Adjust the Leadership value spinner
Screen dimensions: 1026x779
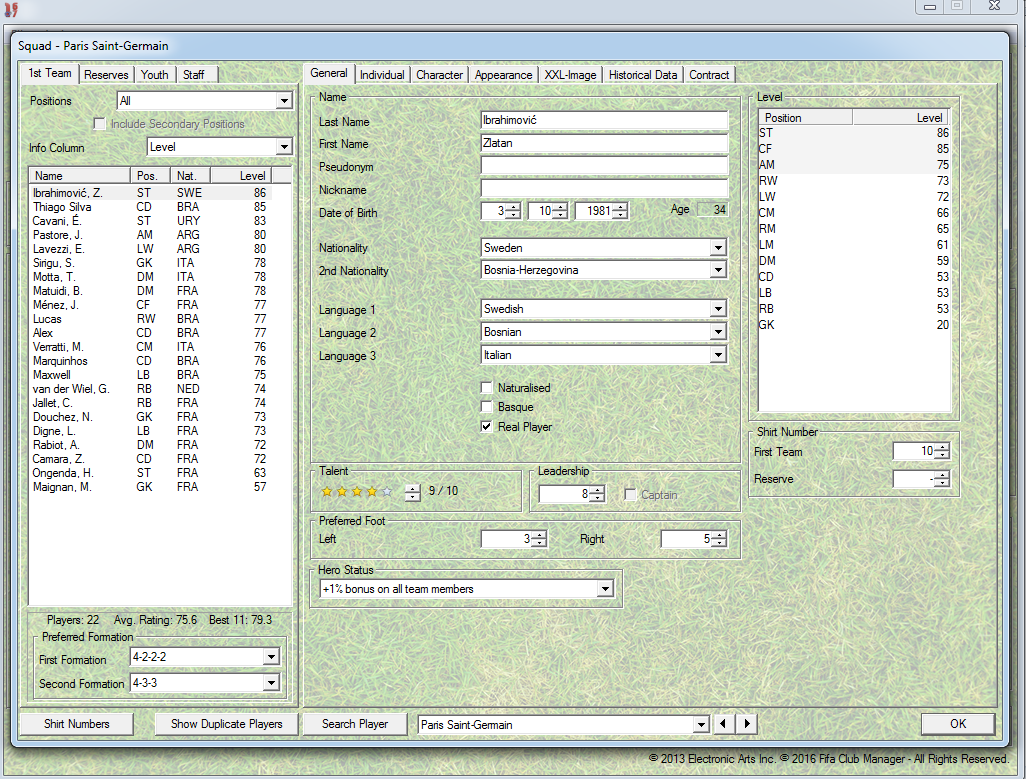pos(597,494)
